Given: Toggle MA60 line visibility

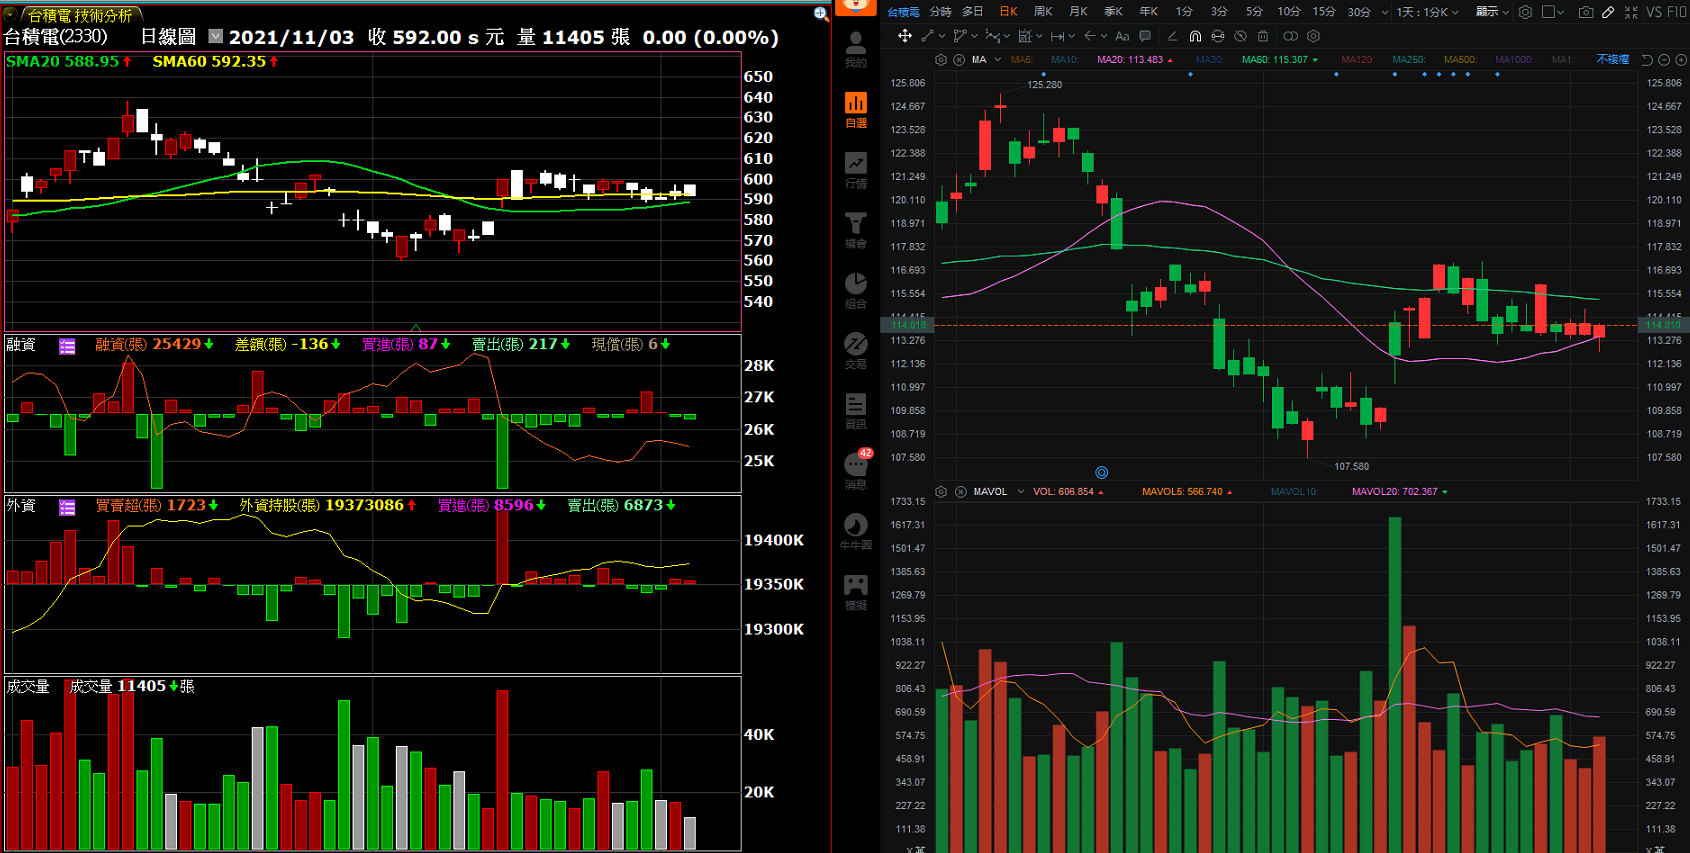Looking at the screenshot, I should pos(1279,60).
